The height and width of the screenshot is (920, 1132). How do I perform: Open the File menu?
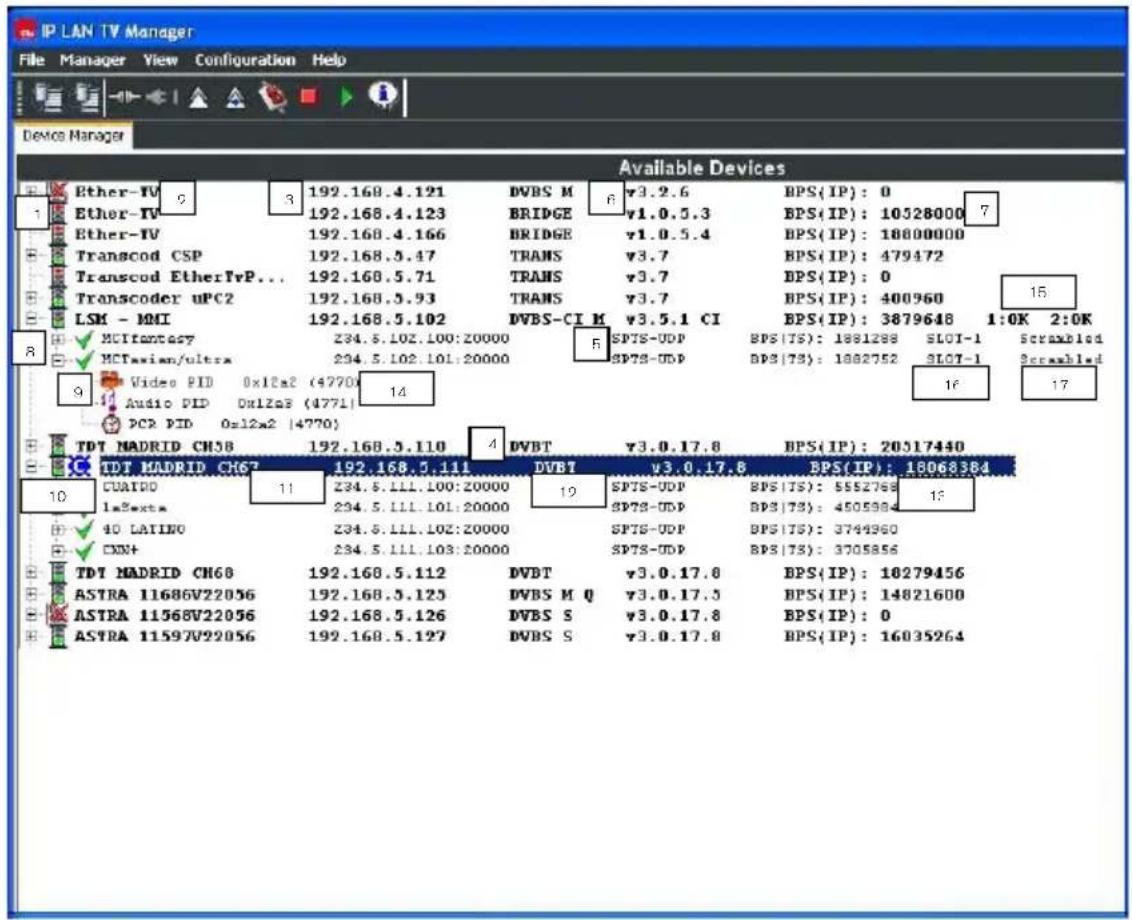[32, 60]
